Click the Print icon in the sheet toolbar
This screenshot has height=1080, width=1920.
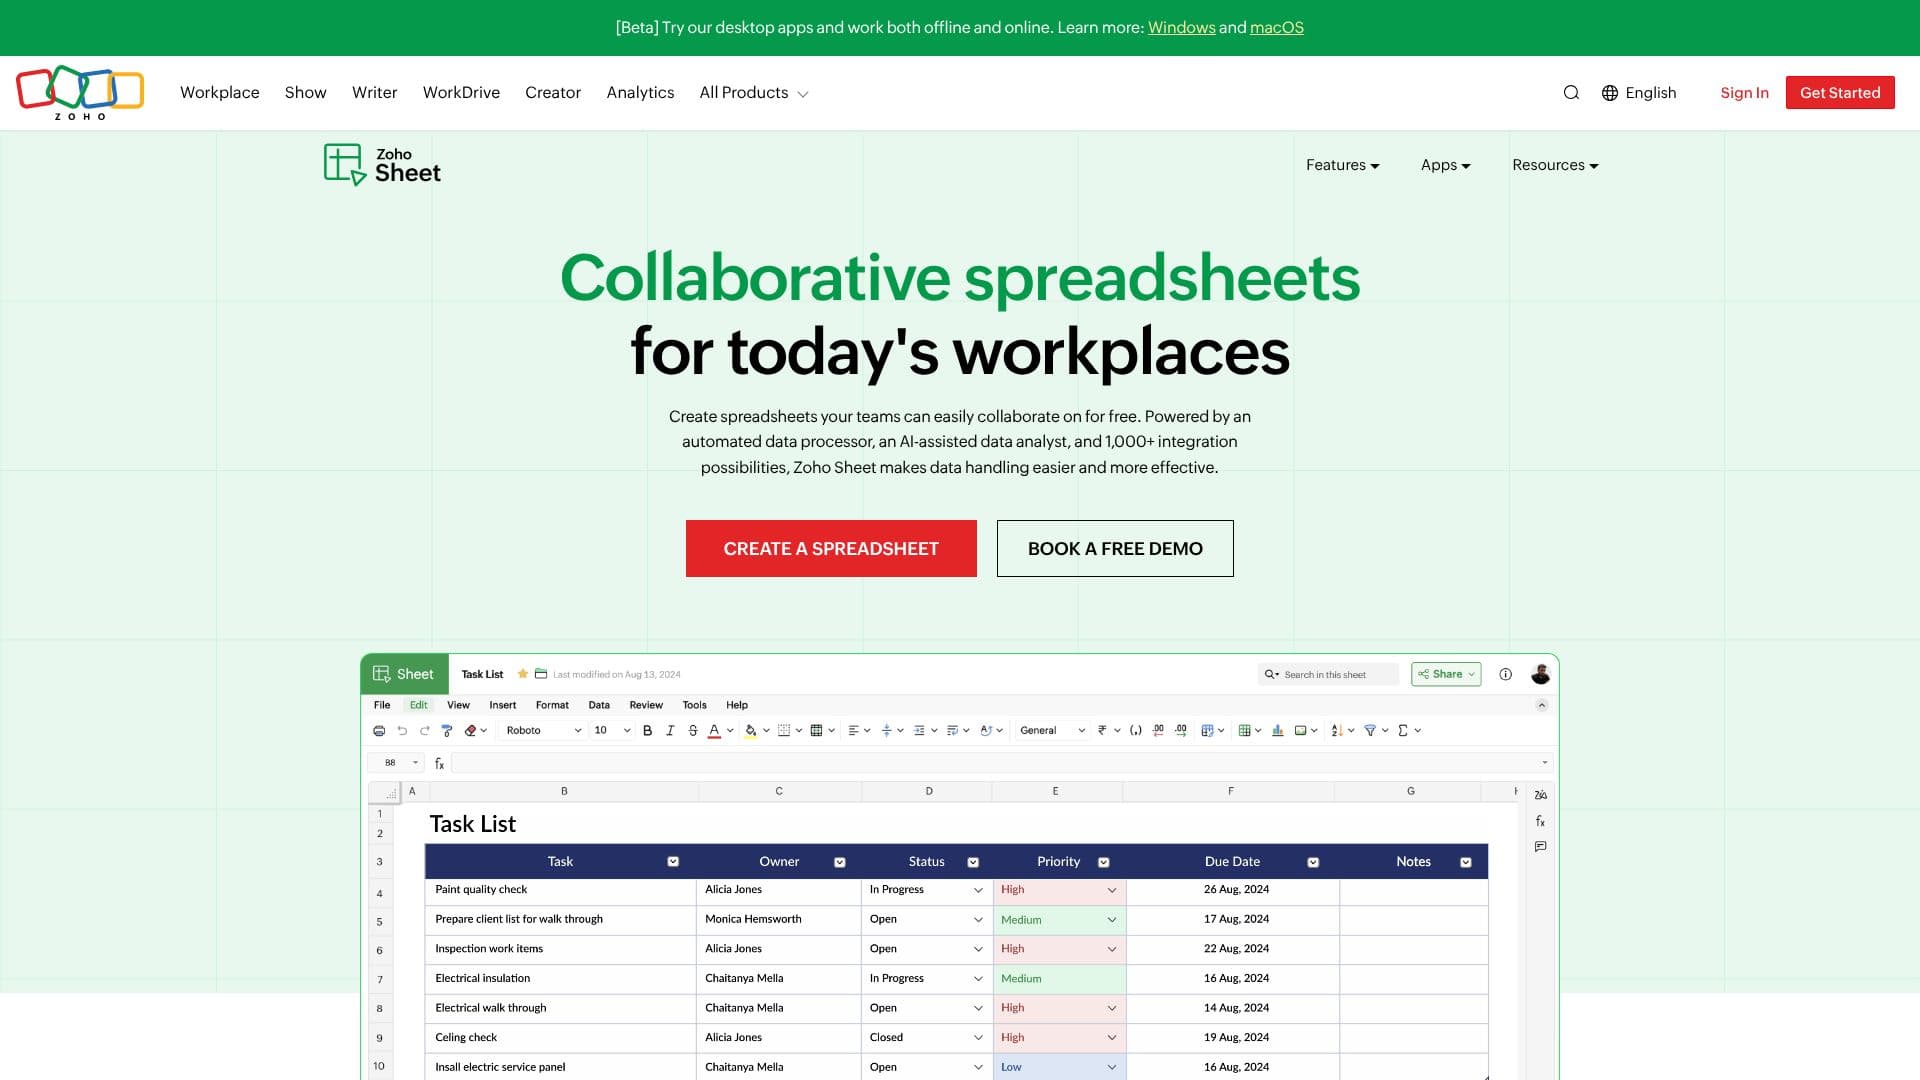pos(379,731)
